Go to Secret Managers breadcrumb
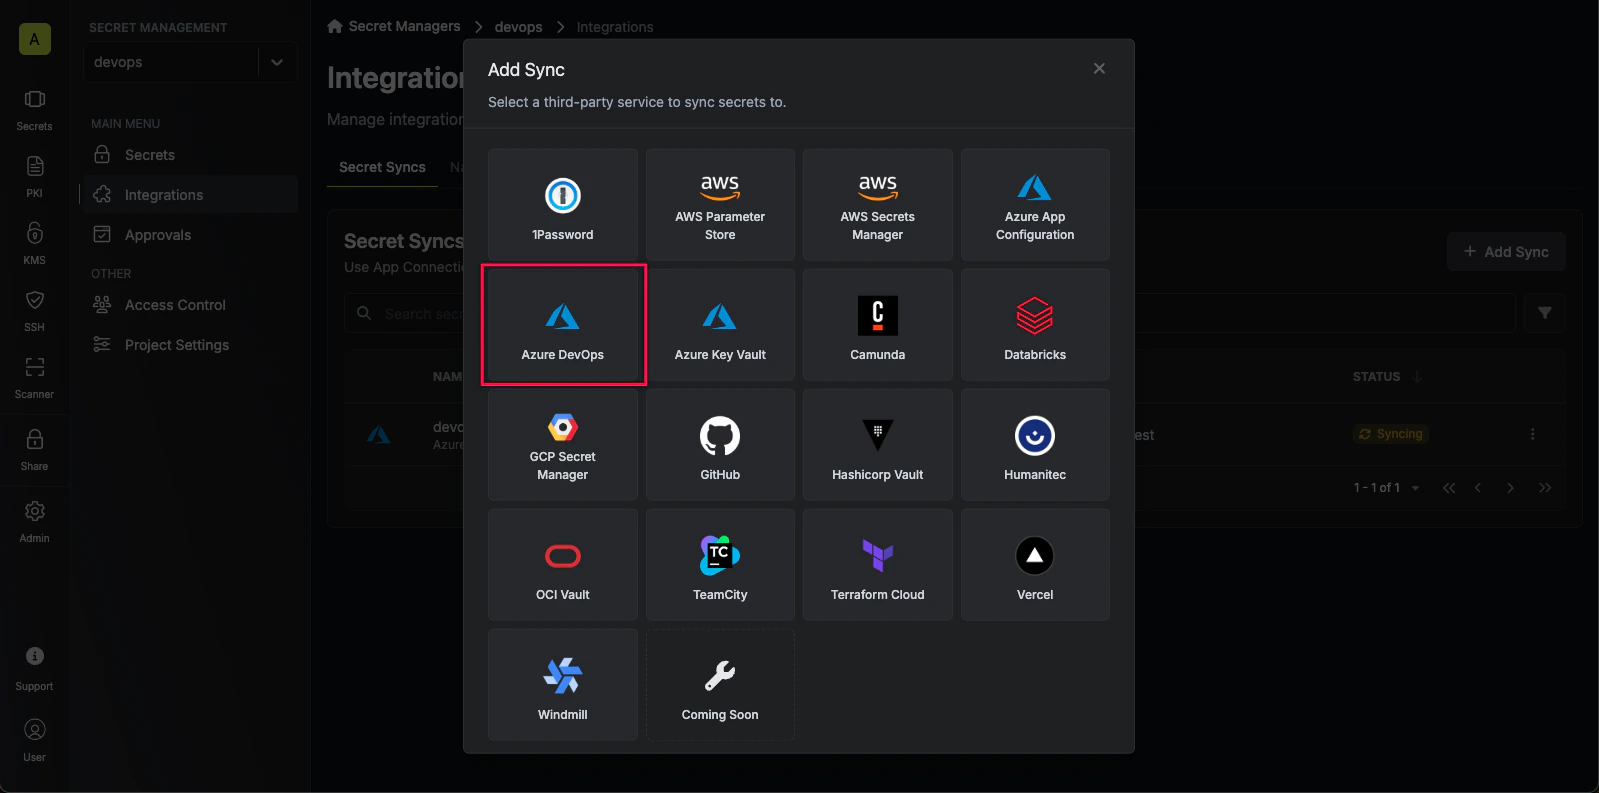The width and height of the screenshot is (1599, 793). point(394,26)
